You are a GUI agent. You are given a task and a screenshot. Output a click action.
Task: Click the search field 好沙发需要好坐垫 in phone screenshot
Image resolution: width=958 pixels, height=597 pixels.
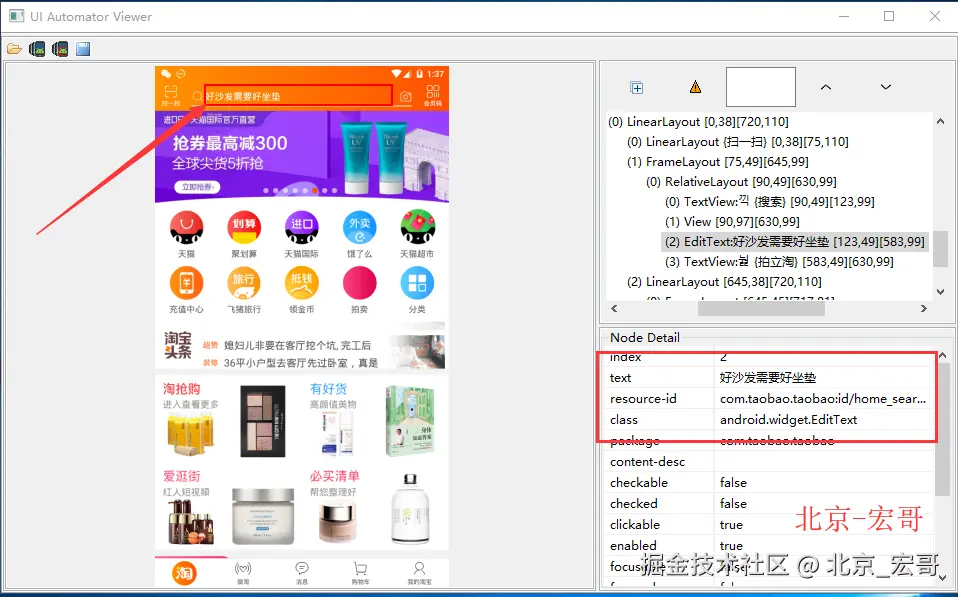coord(298,96)
